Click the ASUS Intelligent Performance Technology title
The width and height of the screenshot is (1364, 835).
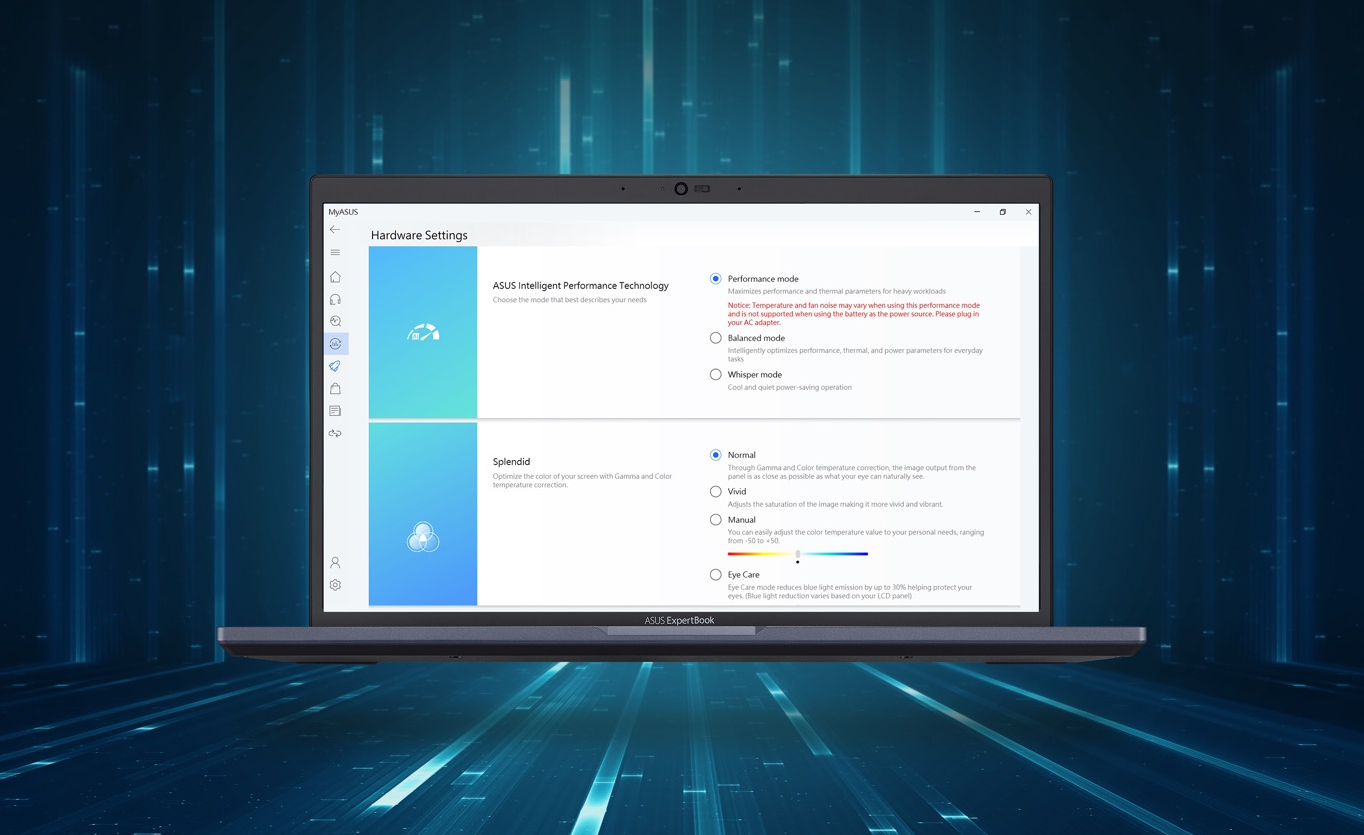[x=580, y=285]
